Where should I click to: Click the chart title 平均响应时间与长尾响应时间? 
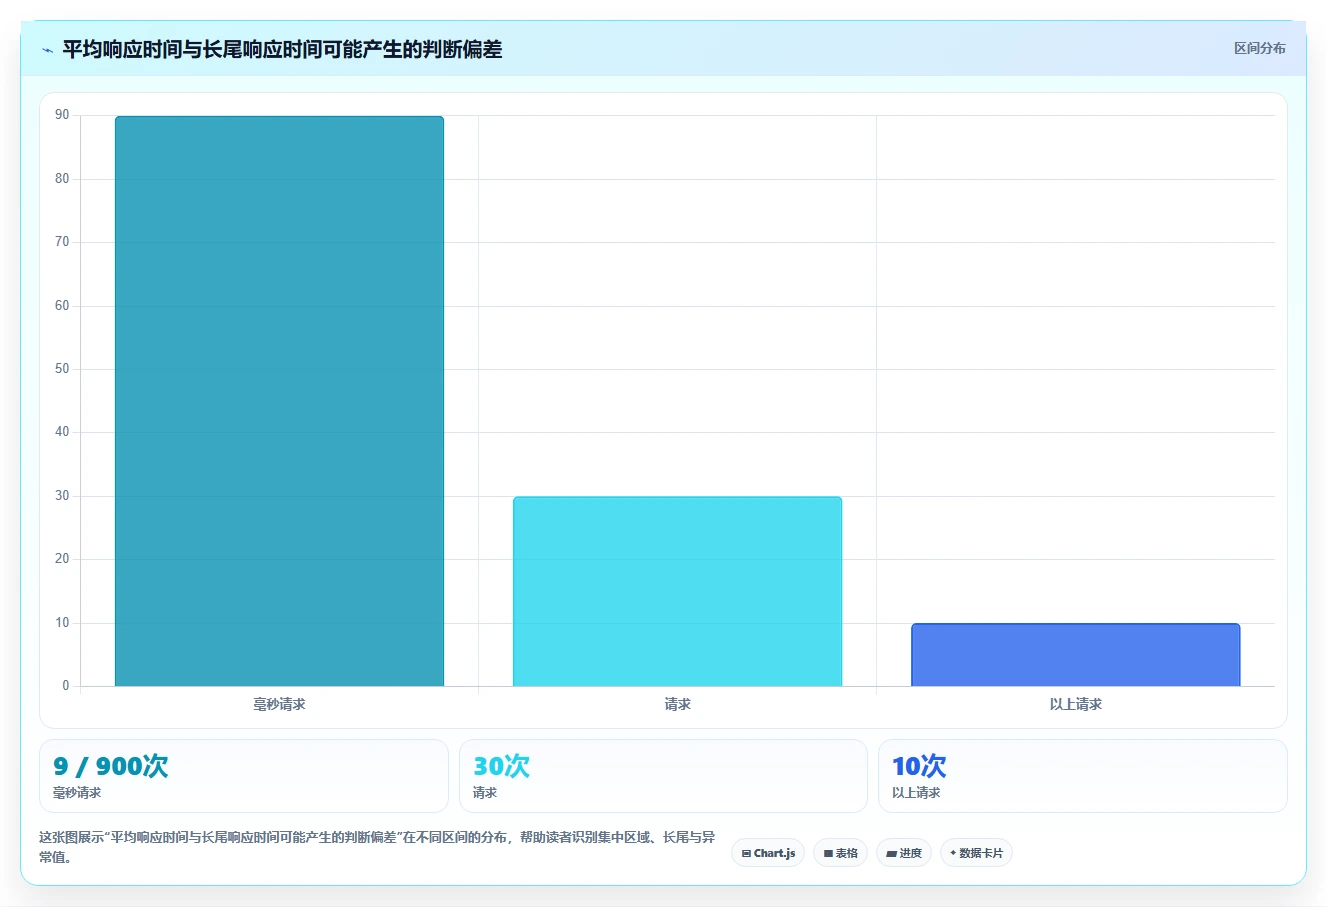282,49
